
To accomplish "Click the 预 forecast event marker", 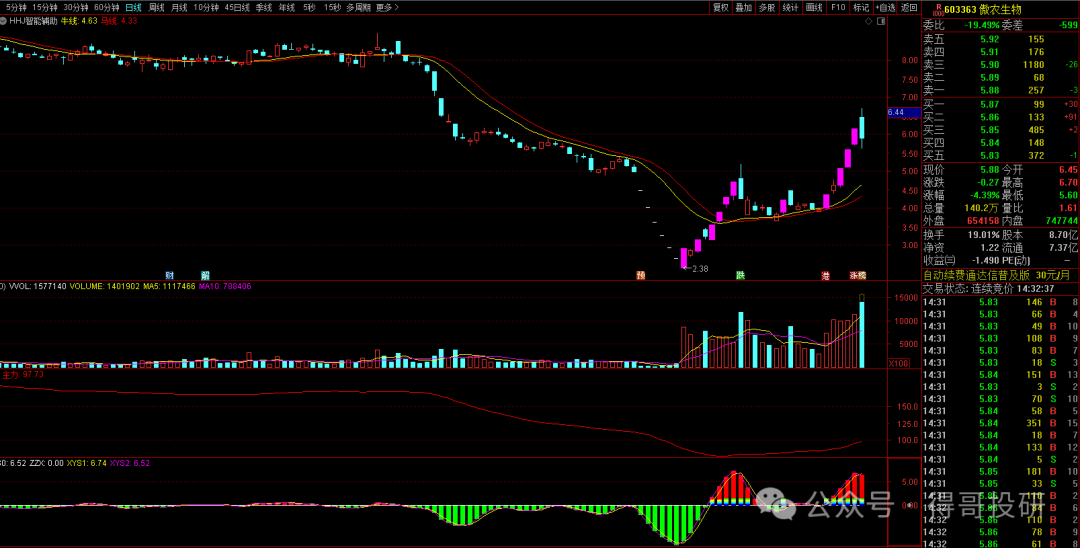I will (641, 275).
